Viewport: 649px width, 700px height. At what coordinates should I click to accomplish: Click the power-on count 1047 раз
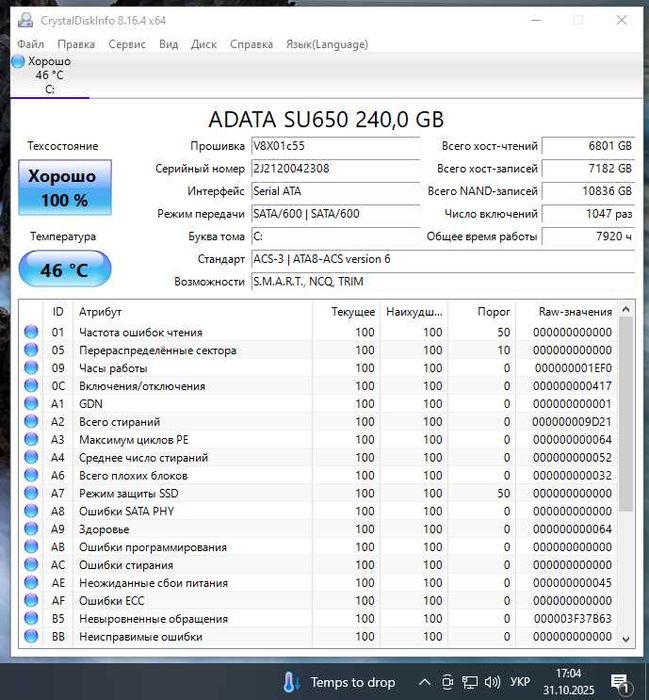(588, 214)
